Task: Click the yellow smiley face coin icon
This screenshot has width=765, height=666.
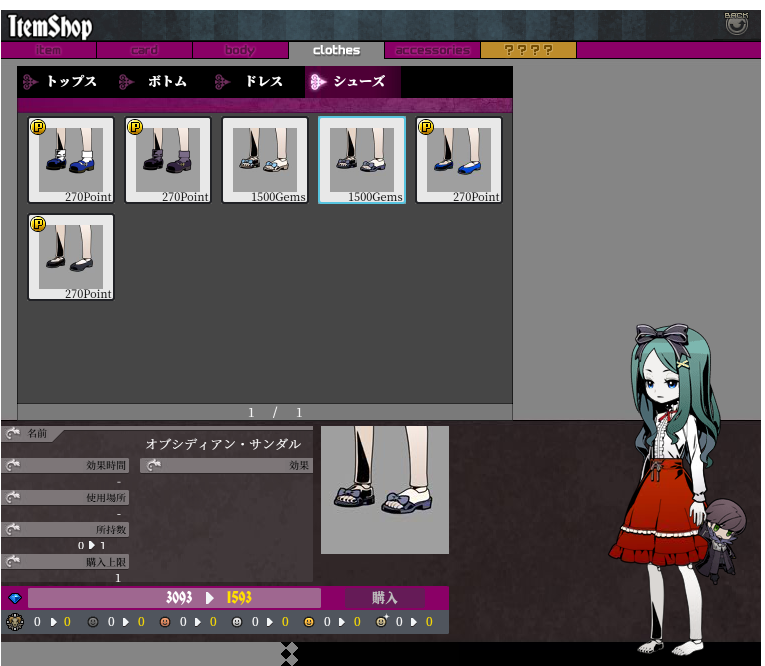Action: click(309, 622)
